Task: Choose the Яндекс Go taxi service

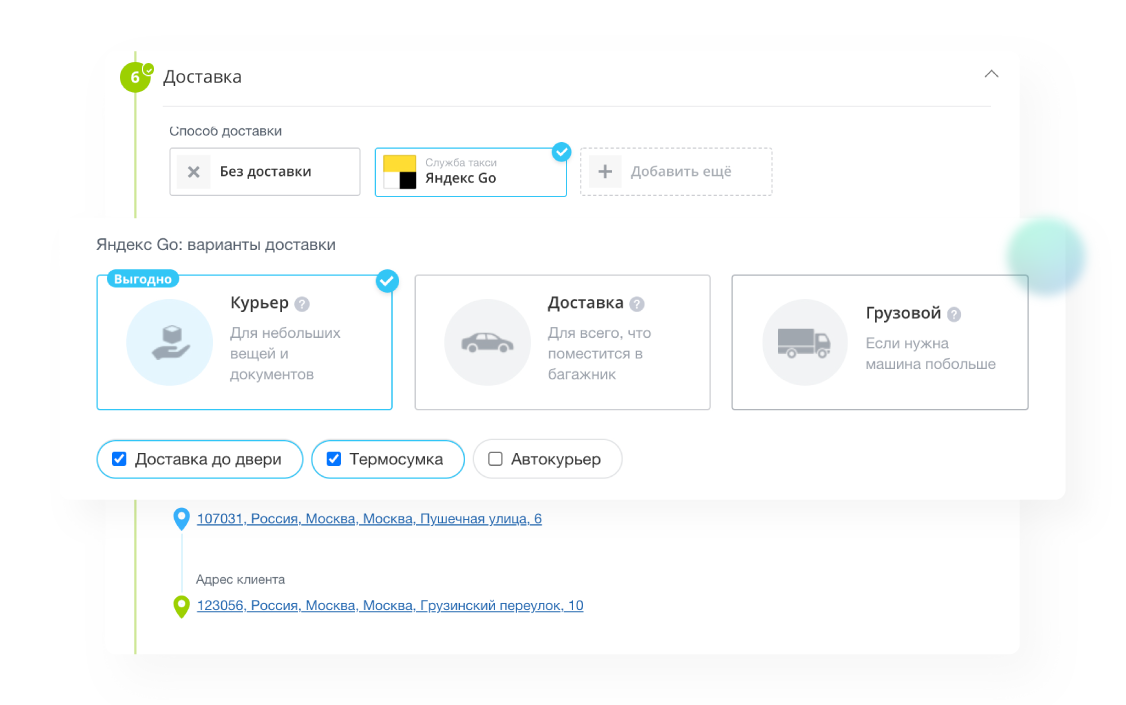Action: pyautogui.click(x=470, y=172)
